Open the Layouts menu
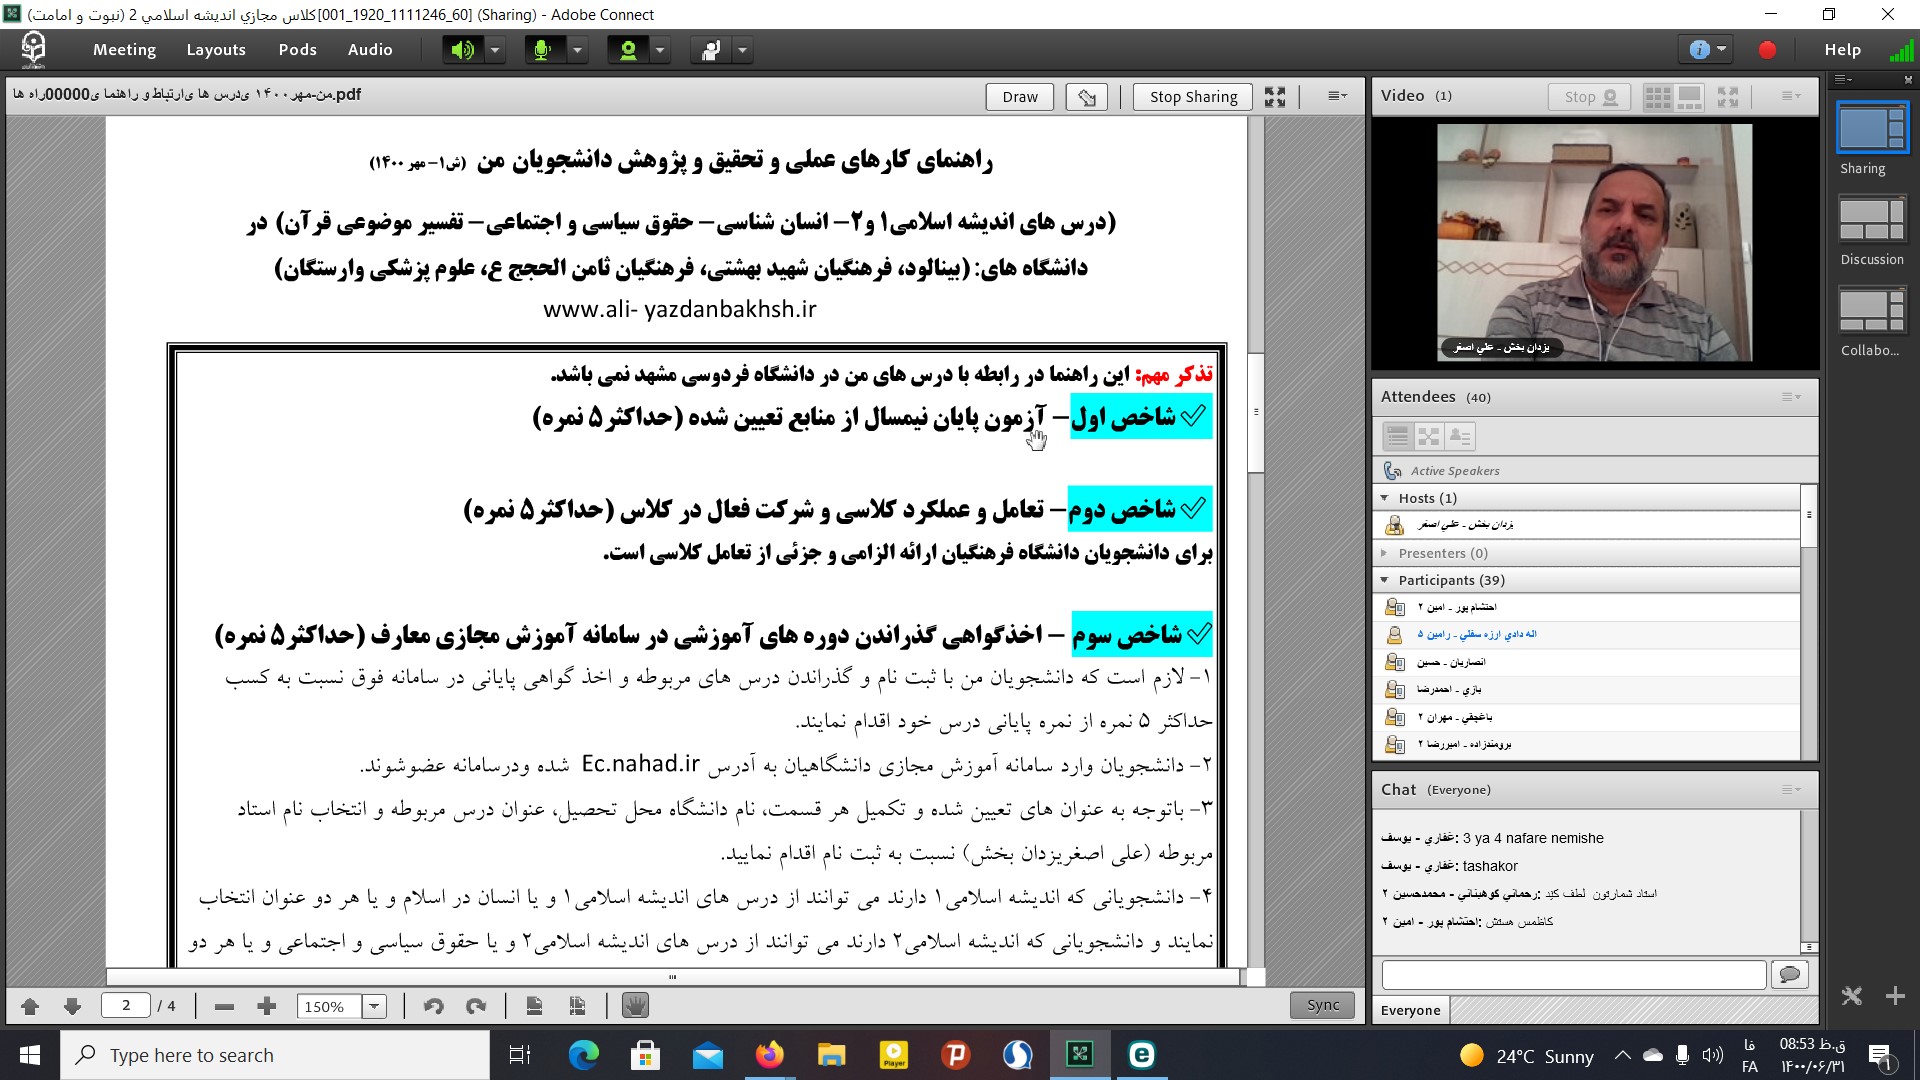Image resolution: width=1920 pixels, height=1080 pixels. click(216, 50)
